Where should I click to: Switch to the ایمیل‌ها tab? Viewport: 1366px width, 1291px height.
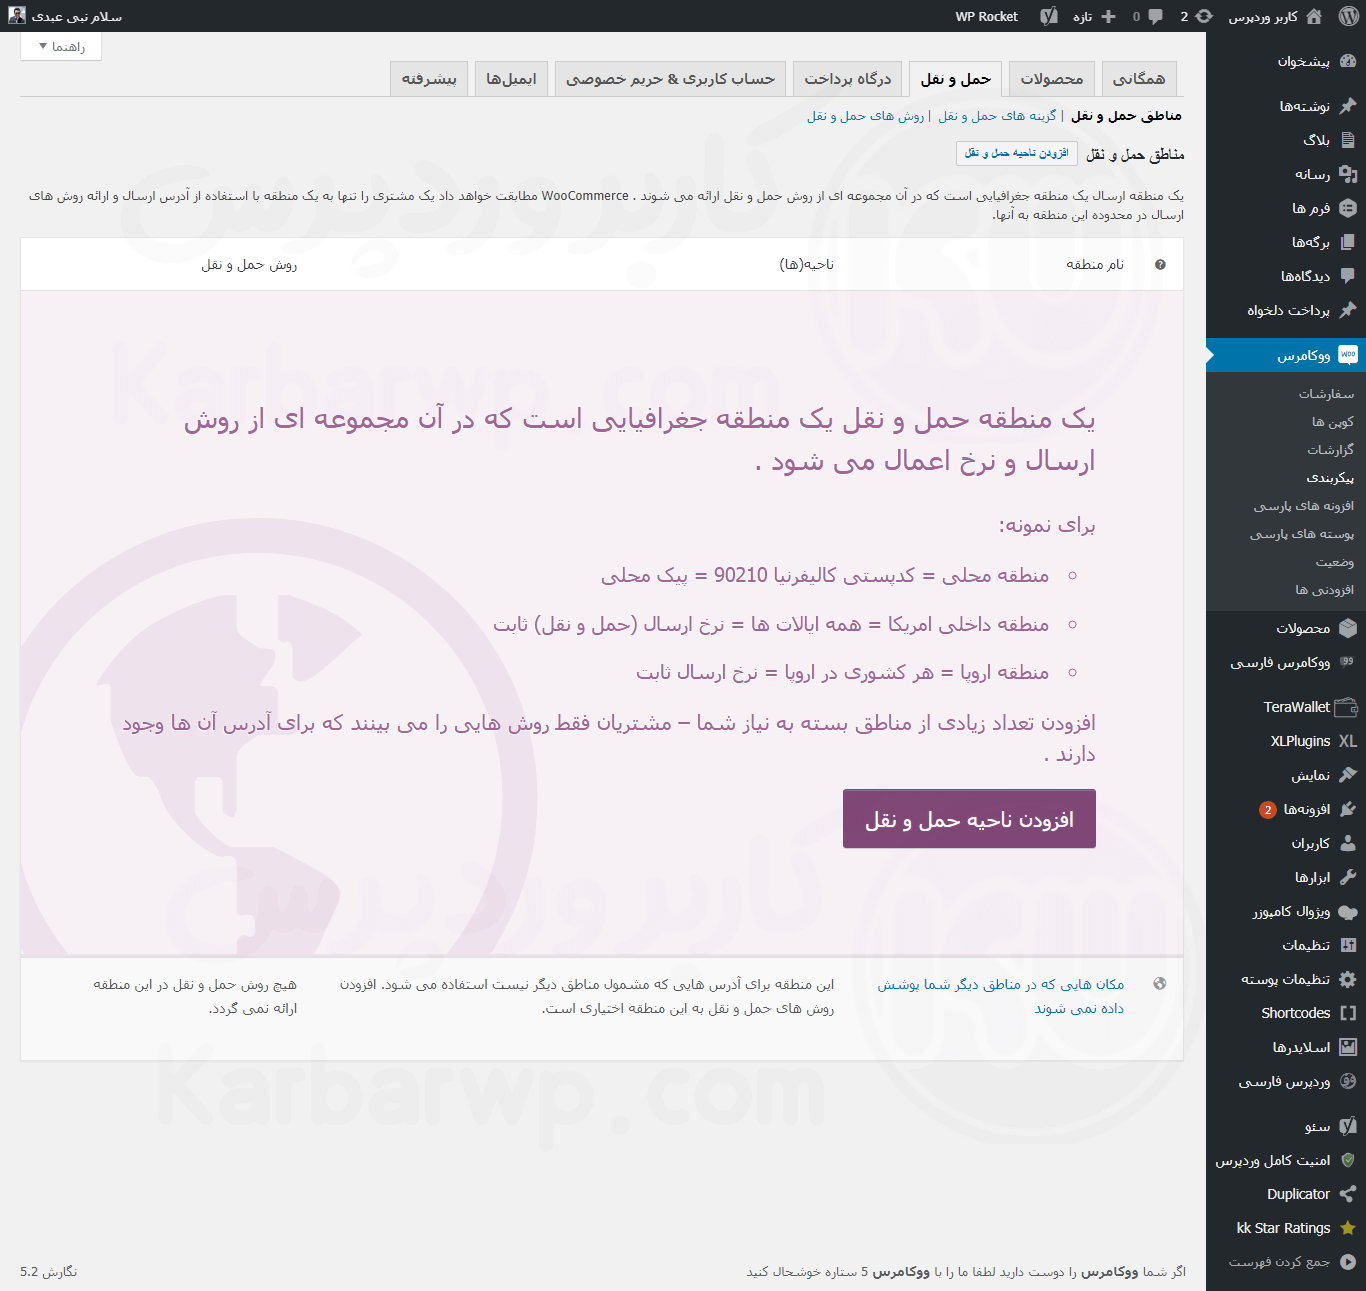(x=511, y=79)
